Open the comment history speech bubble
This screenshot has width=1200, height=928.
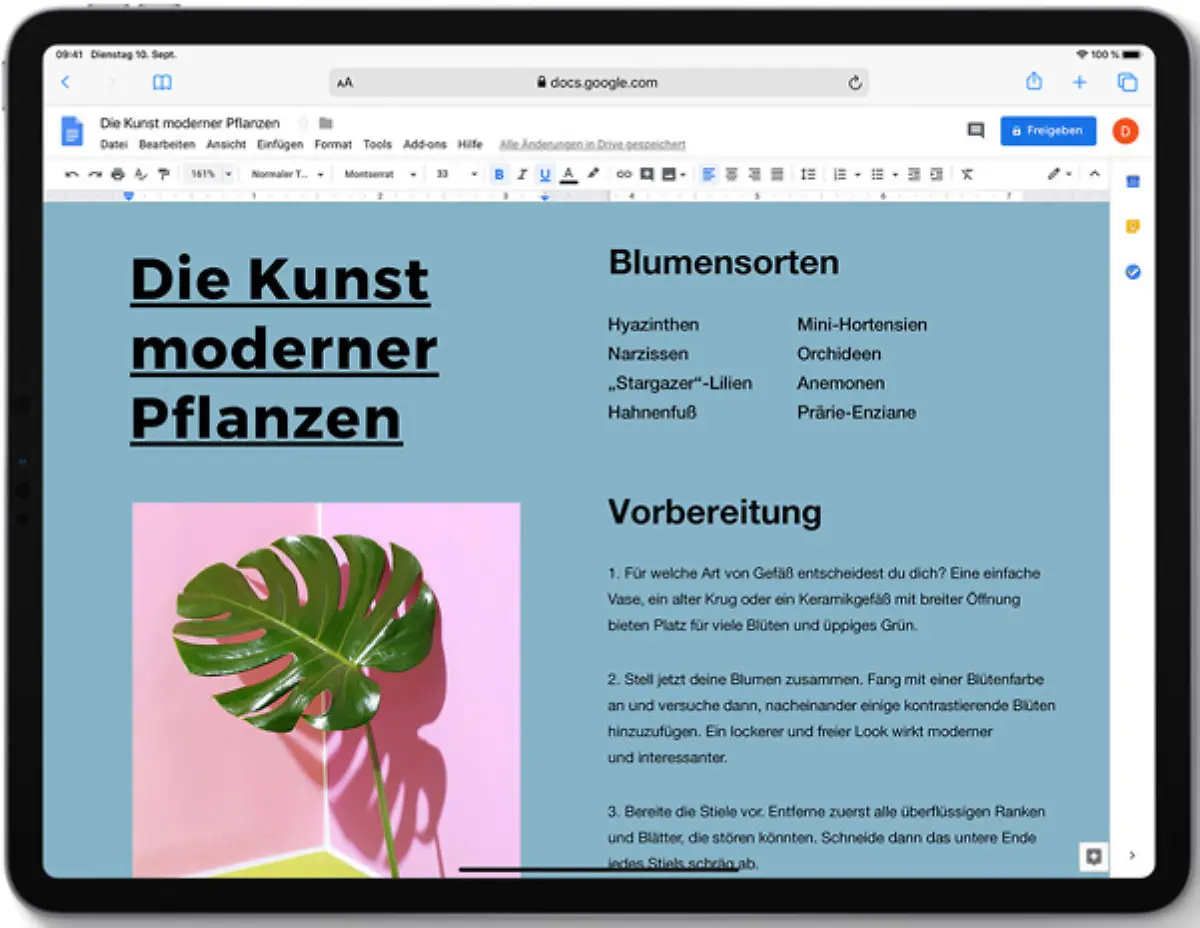click(x=975, y=131)
